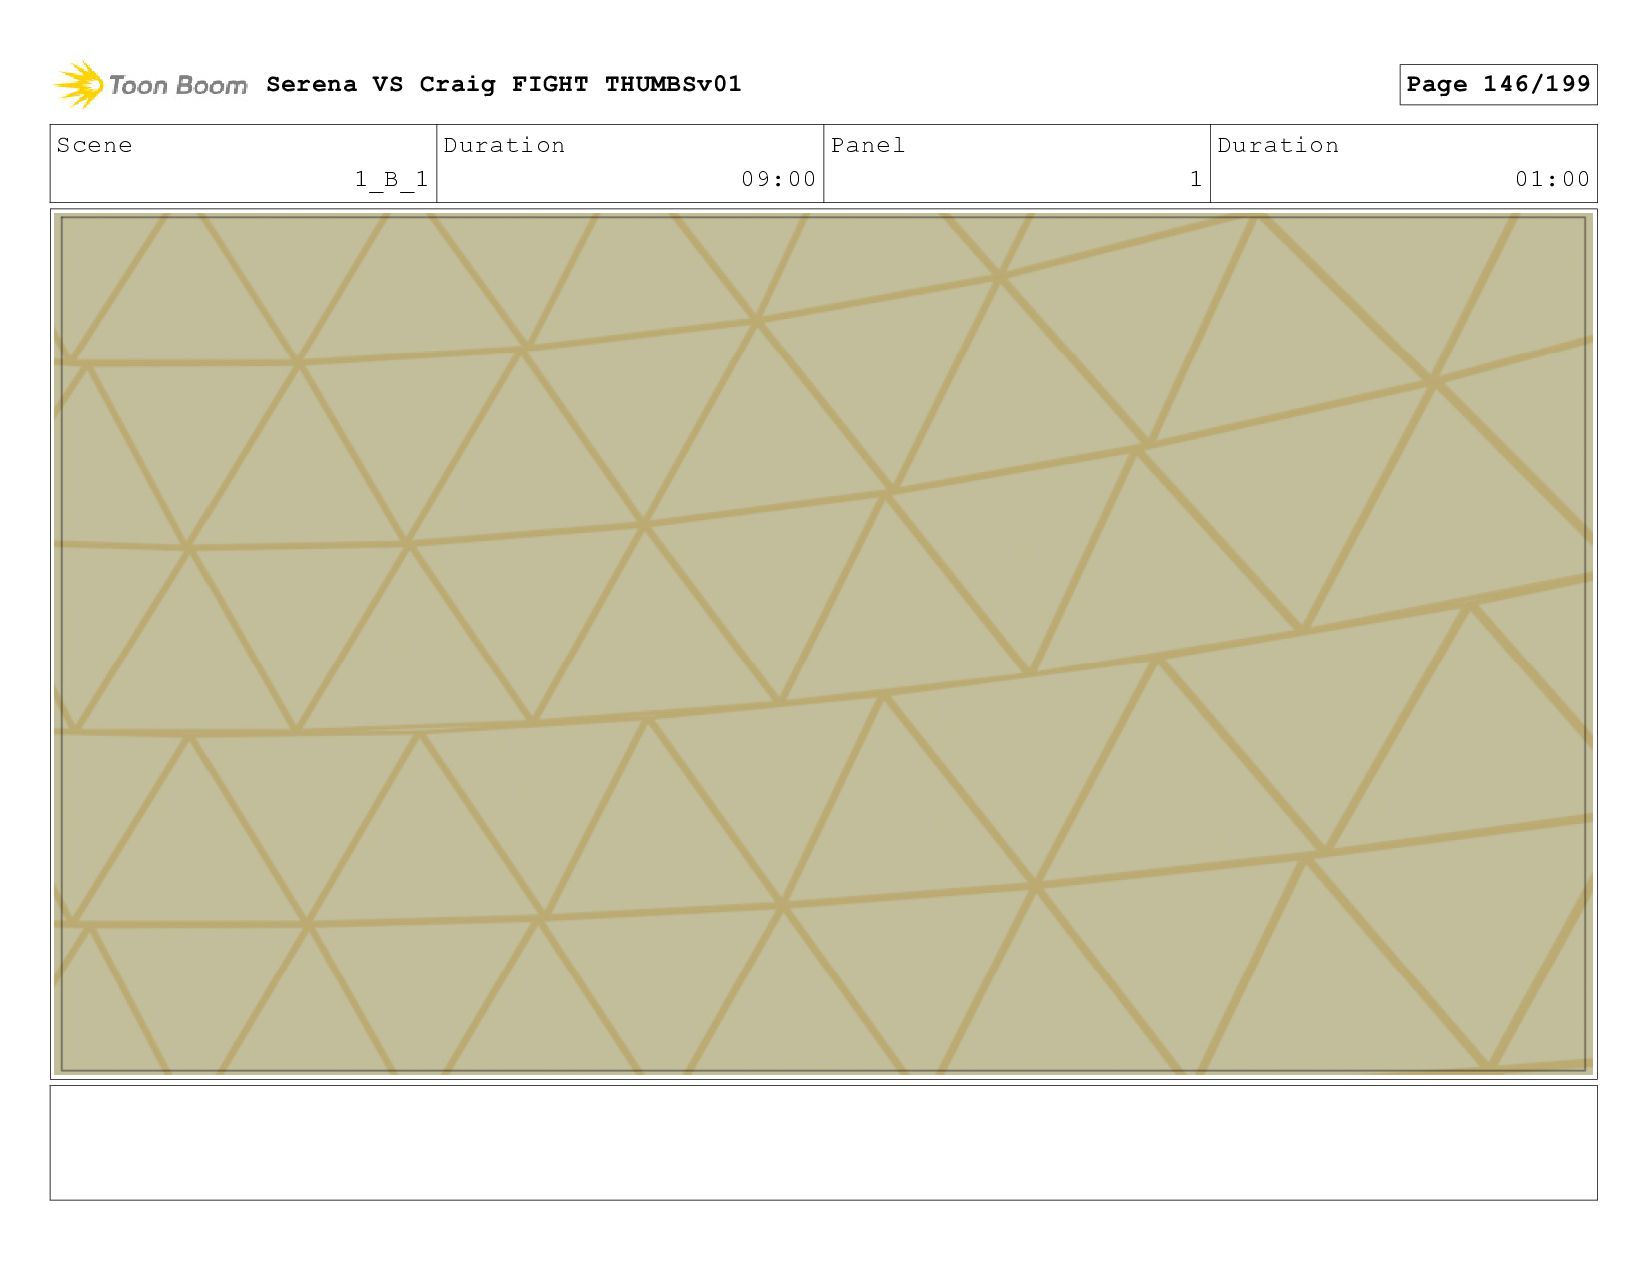Select the scene value '1_B_1'
This screenshot has height=1275, width=1650.
[x=391, y=179]
